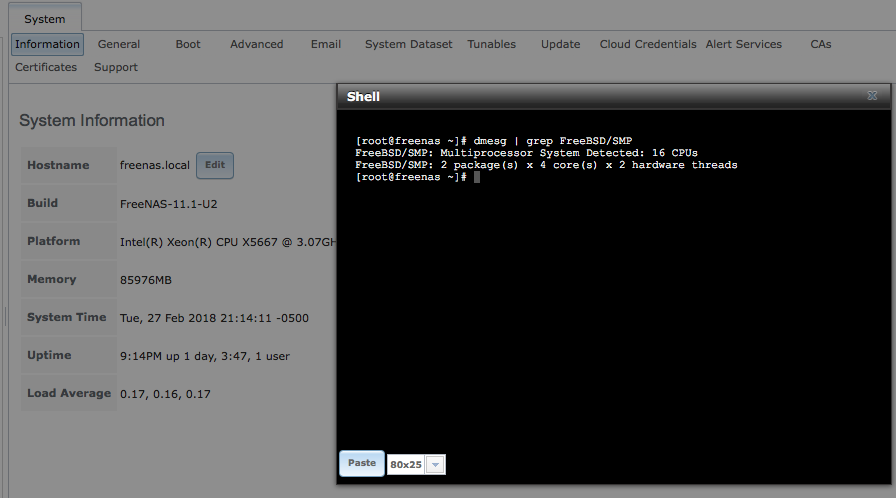896x498 pixels.
Task: Select the Information tab
Action: pos(47,44)
